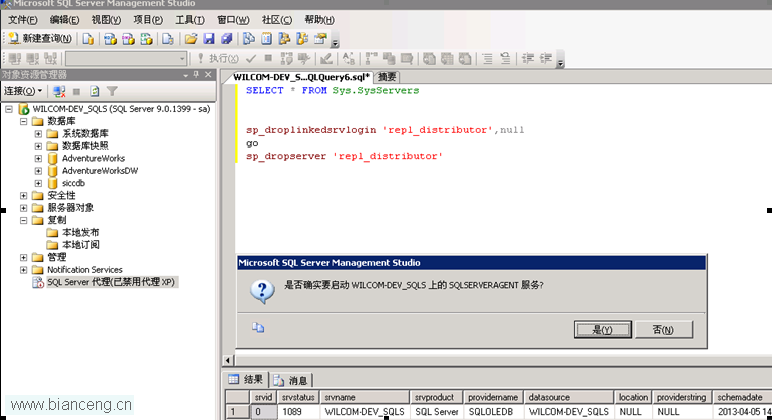Open the Project (项目) menu
772x420 pixels.
coord(148,20)
